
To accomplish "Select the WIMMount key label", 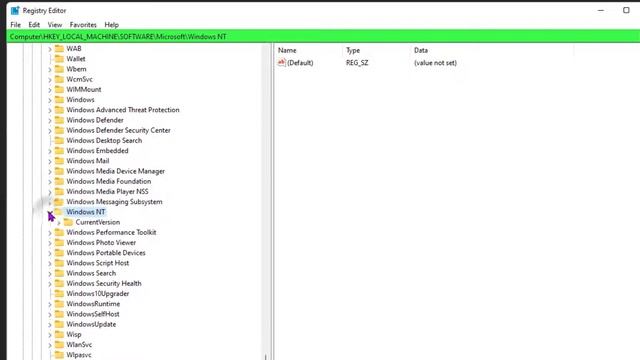I will click(84, 89).
